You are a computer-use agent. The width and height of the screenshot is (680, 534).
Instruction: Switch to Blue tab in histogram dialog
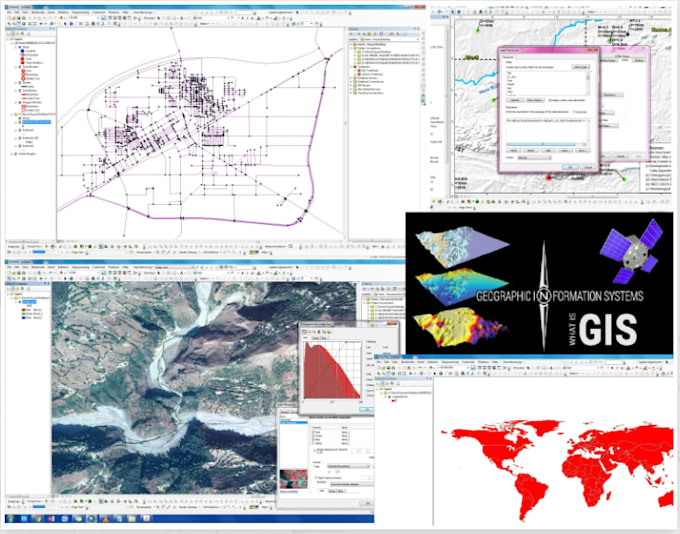(x=324, y=338)
